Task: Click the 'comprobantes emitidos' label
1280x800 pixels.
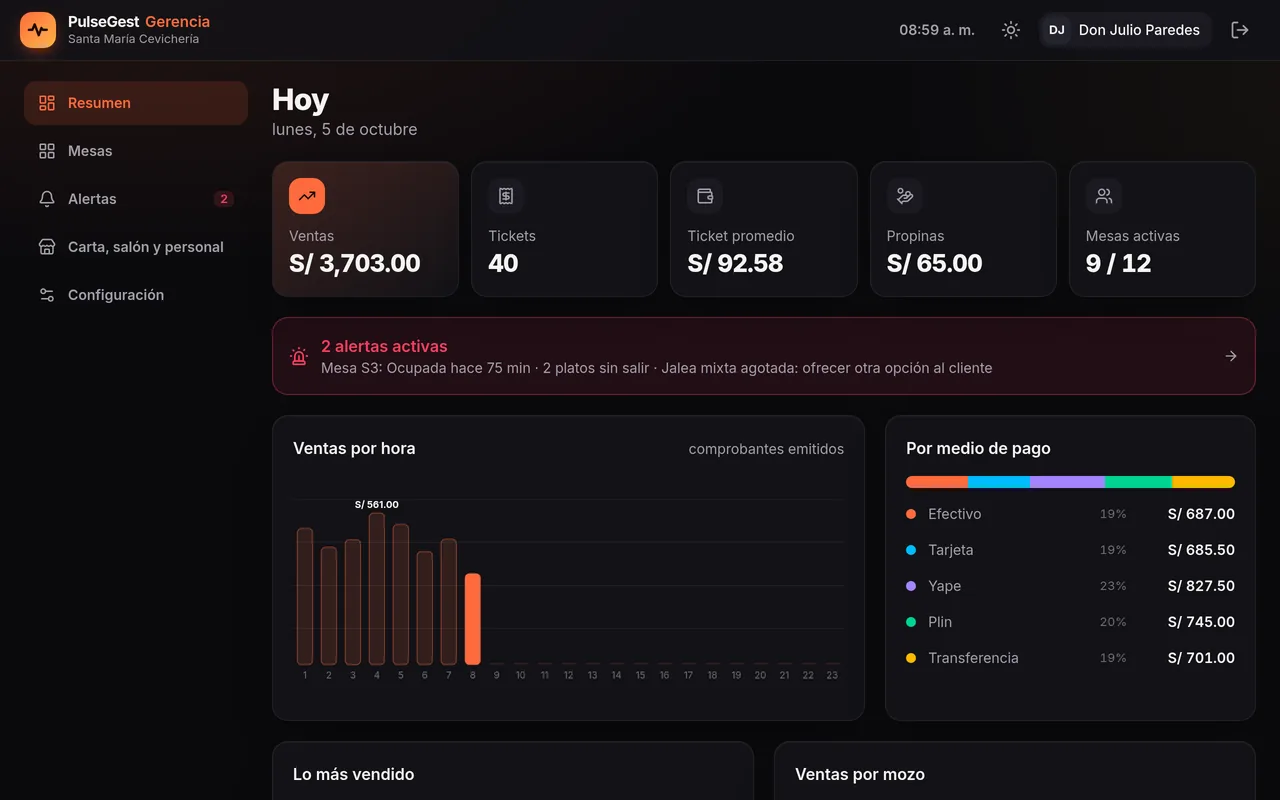Action: 766,449
